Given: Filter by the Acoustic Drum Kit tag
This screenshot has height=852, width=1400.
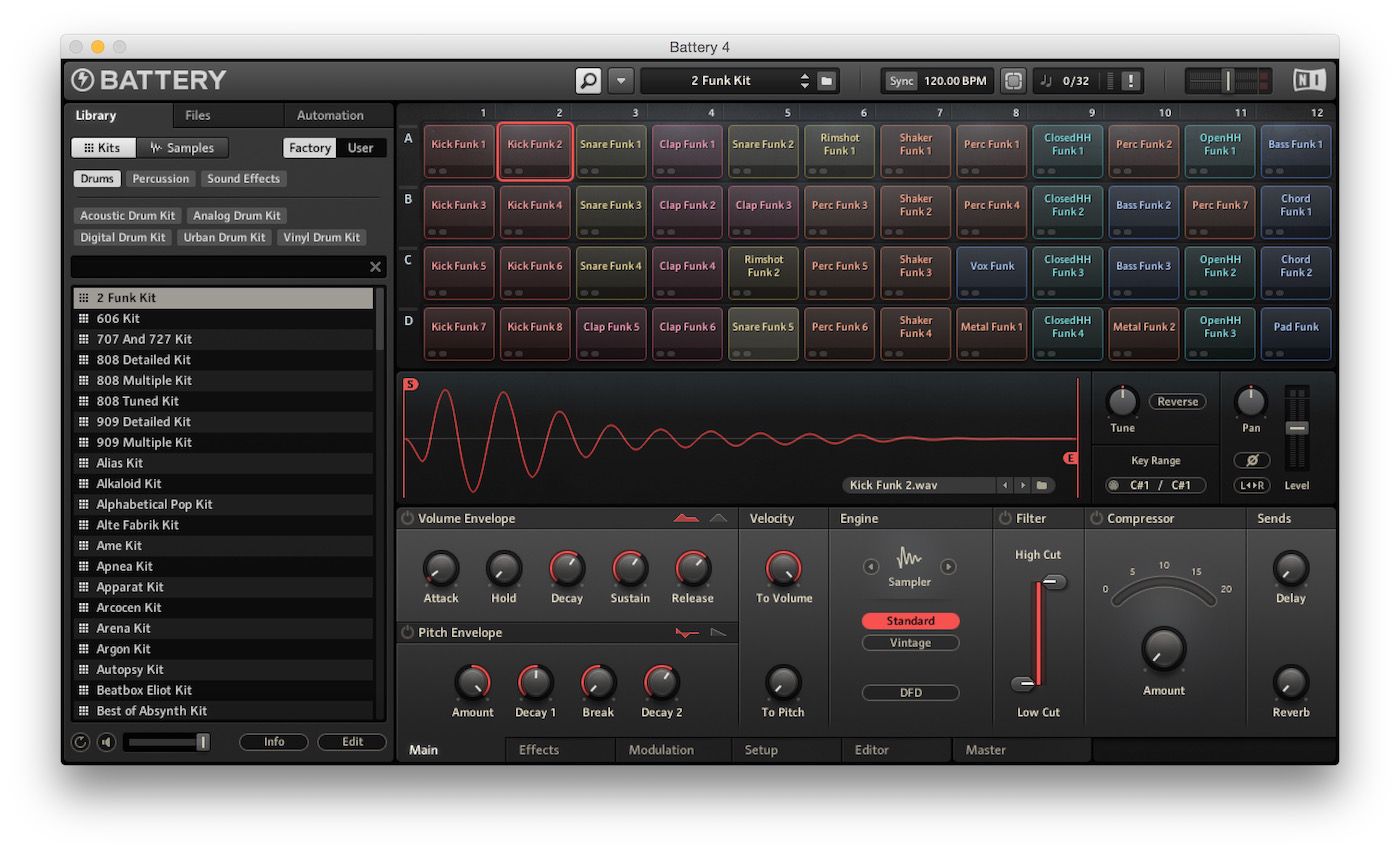Looking at the screenshot, I should tap(128, 216).
